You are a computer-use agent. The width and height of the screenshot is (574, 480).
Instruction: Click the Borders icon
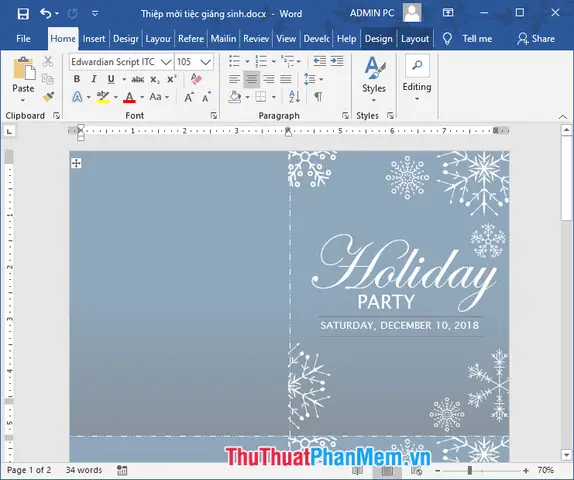pos(261,97)
